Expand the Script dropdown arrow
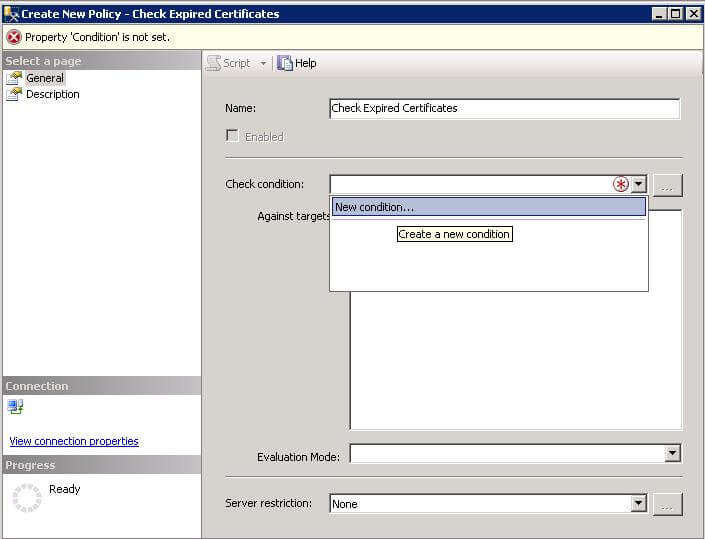 (263, 63)
